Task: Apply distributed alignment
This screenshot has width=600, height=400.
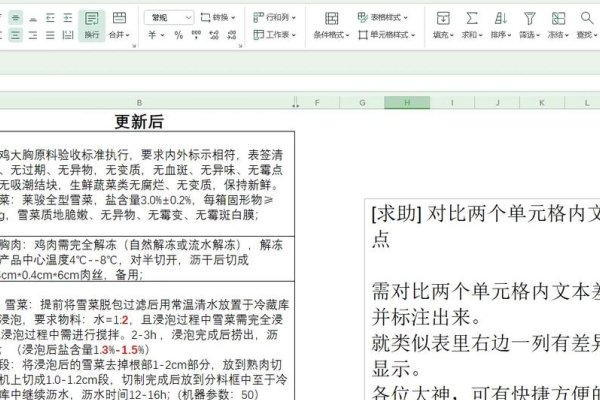Action: coord(68,35)
